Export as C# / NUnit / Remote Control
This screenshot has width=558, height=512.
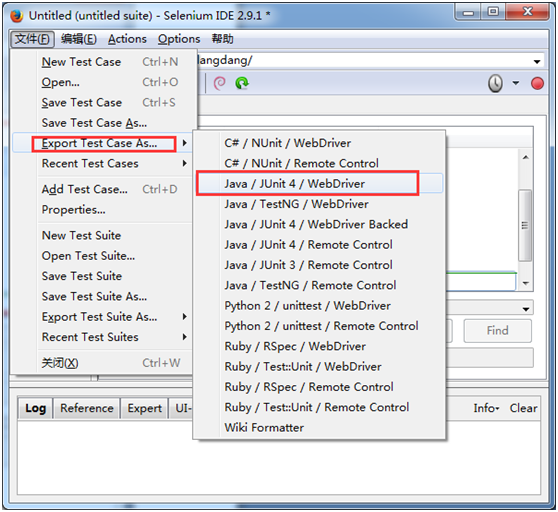pos(319,163)
